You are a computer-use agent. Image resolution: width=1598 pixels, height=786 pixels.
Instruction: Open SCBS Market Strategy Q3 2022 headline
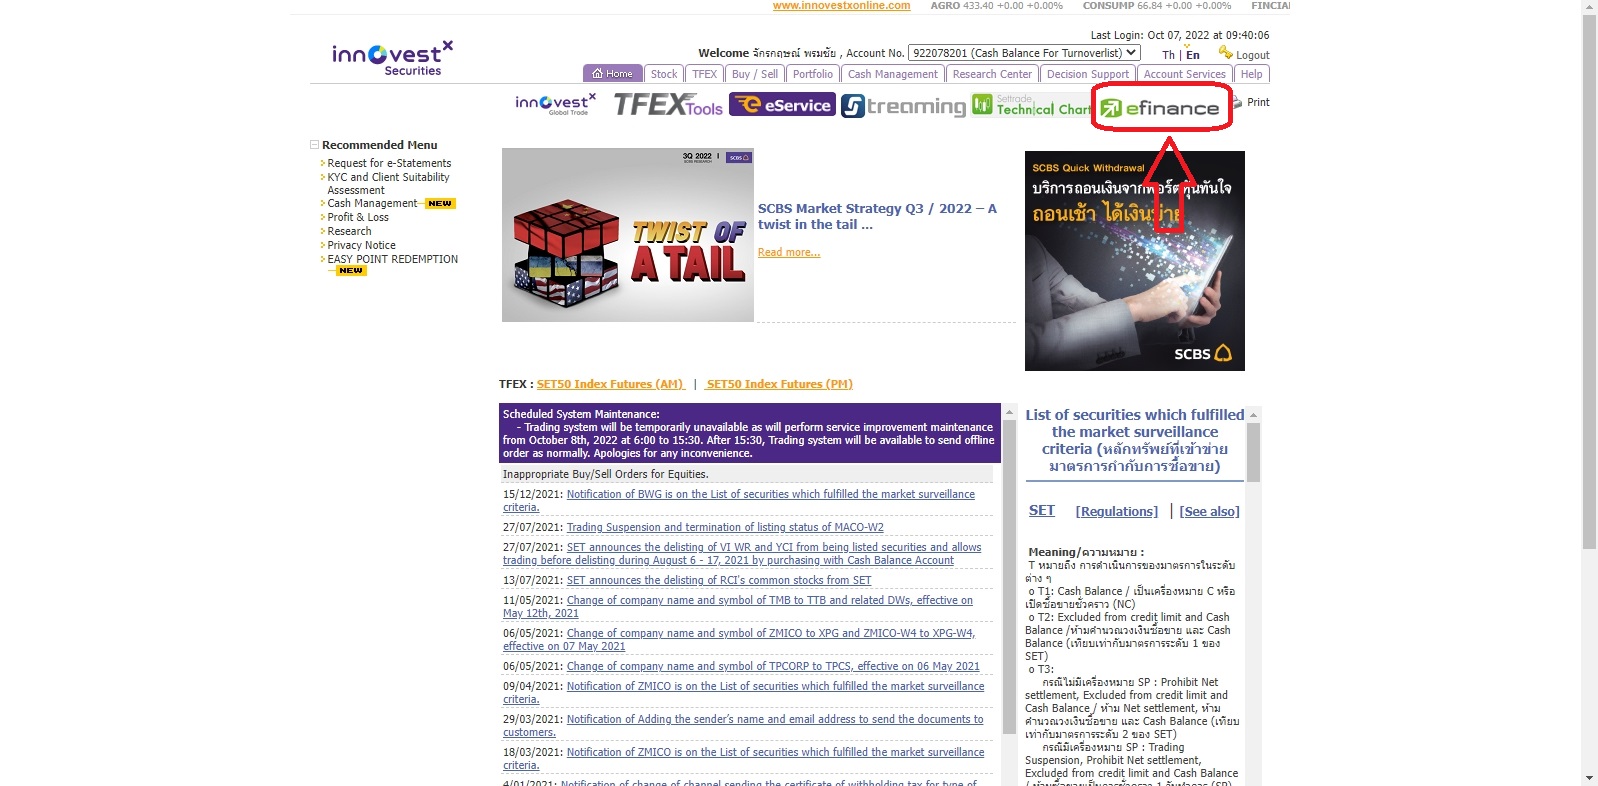tap(877, 216)
